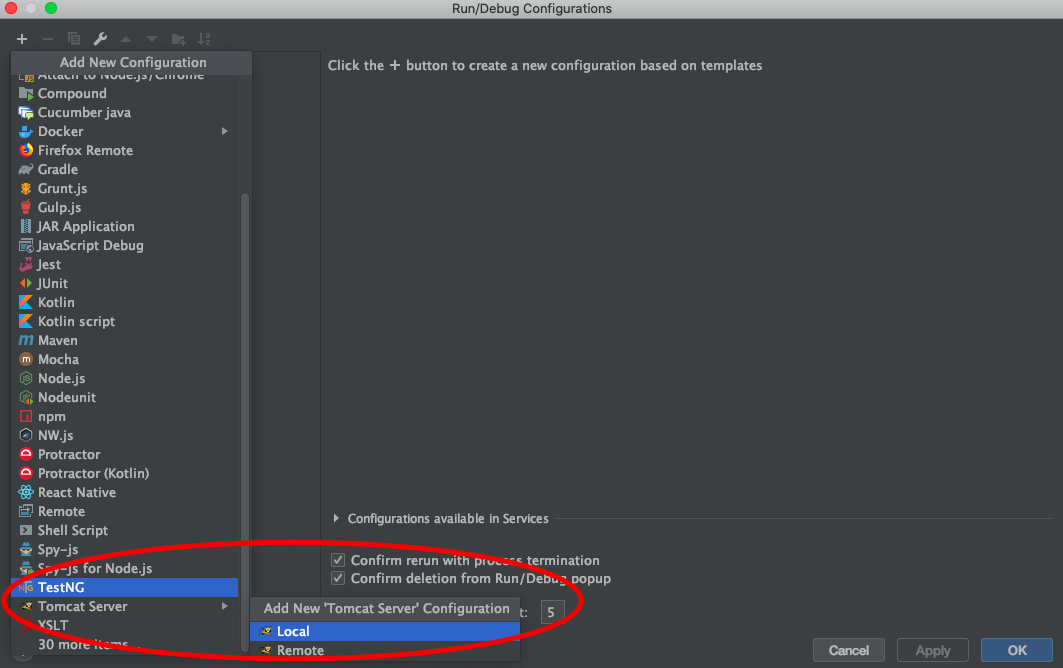Image resolution: width=1063 pixels, height=668 pixels.
Task: Click the Gradle elephant icon
Action: pos(26,170)
